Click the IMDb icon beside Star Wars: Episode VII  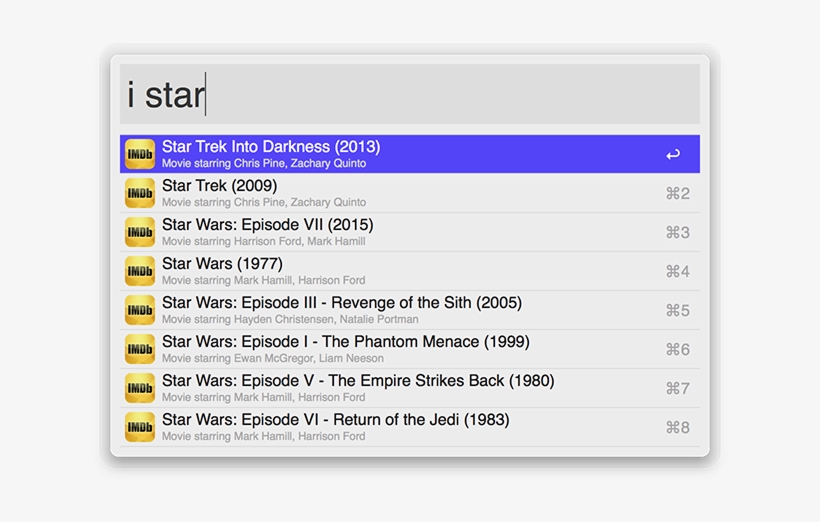pyautogui.click(x=140, y=232)
